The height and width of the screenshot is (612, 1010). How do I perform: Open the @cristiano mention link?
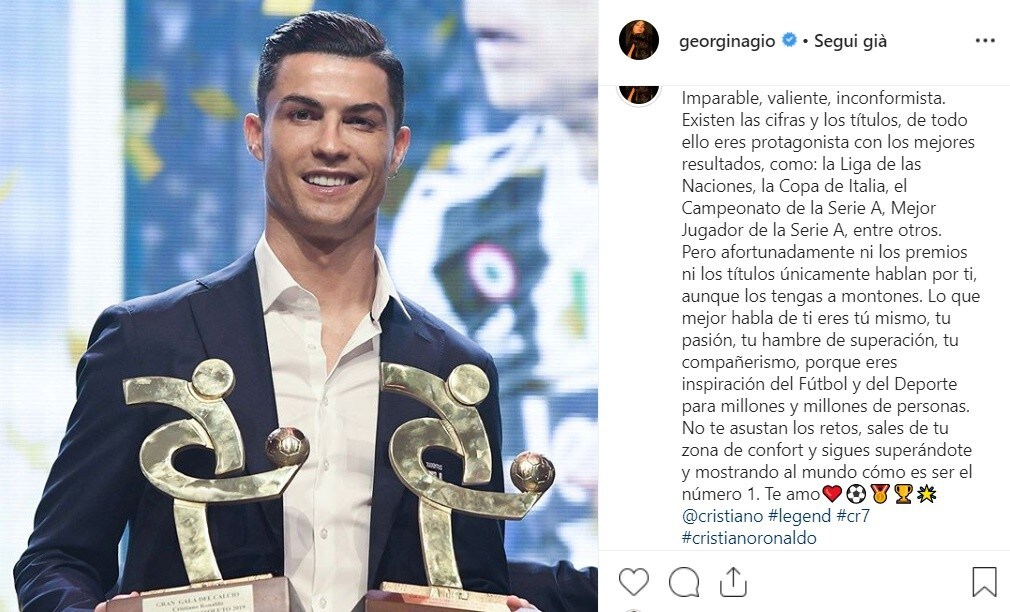click(x=723, y=516)
